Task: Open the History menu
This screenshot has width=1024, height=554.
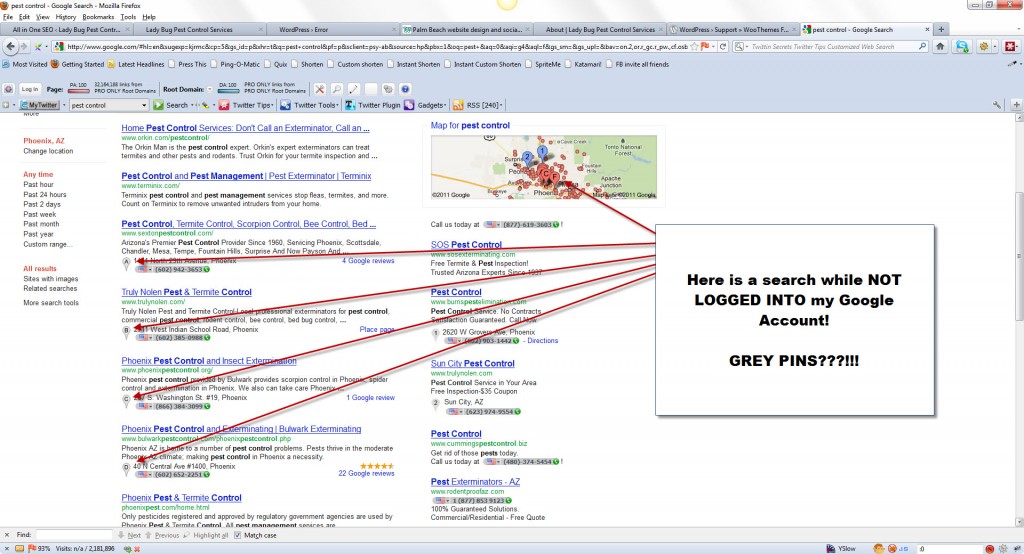Action: [65, 17]
